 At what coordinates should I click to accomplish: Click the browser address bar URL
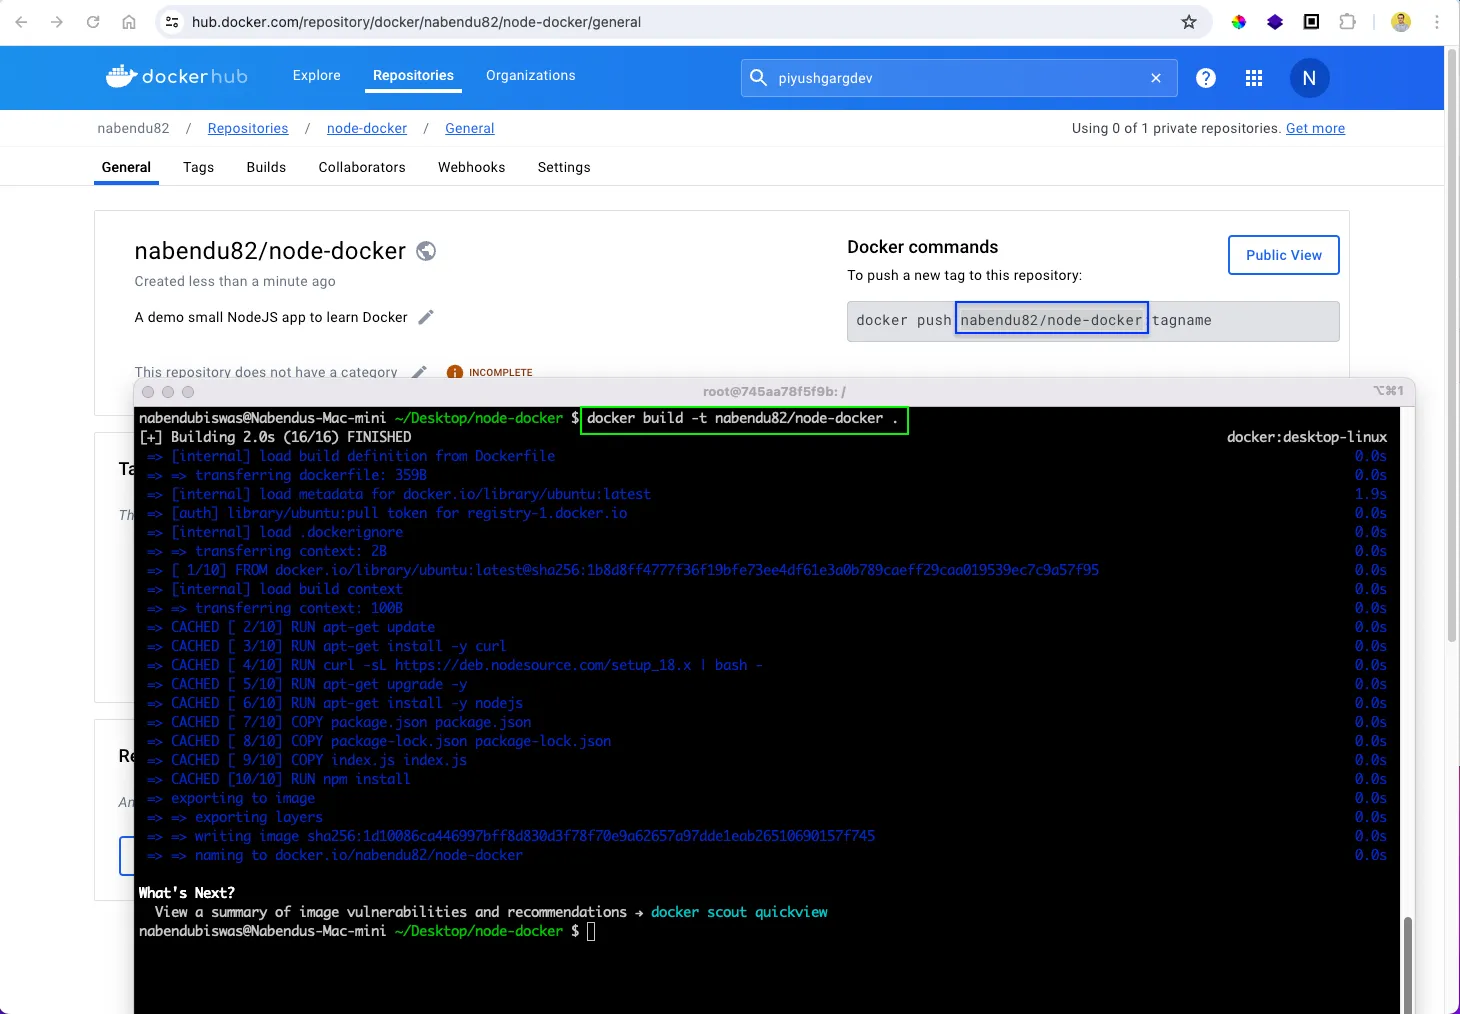coord(416,22)
